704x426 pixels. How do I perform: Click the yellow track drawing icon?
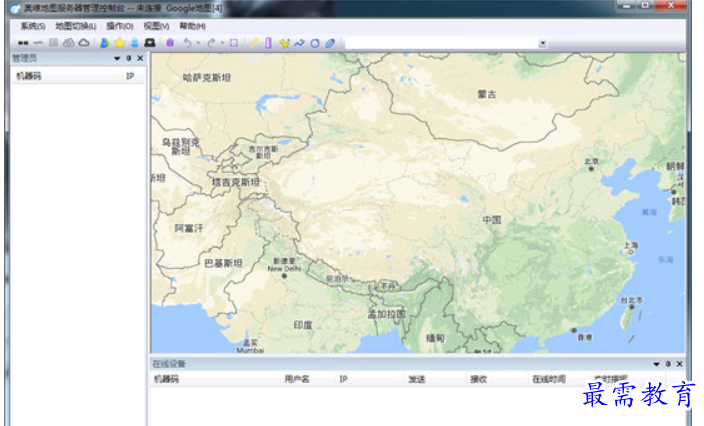tap(254, 43)
